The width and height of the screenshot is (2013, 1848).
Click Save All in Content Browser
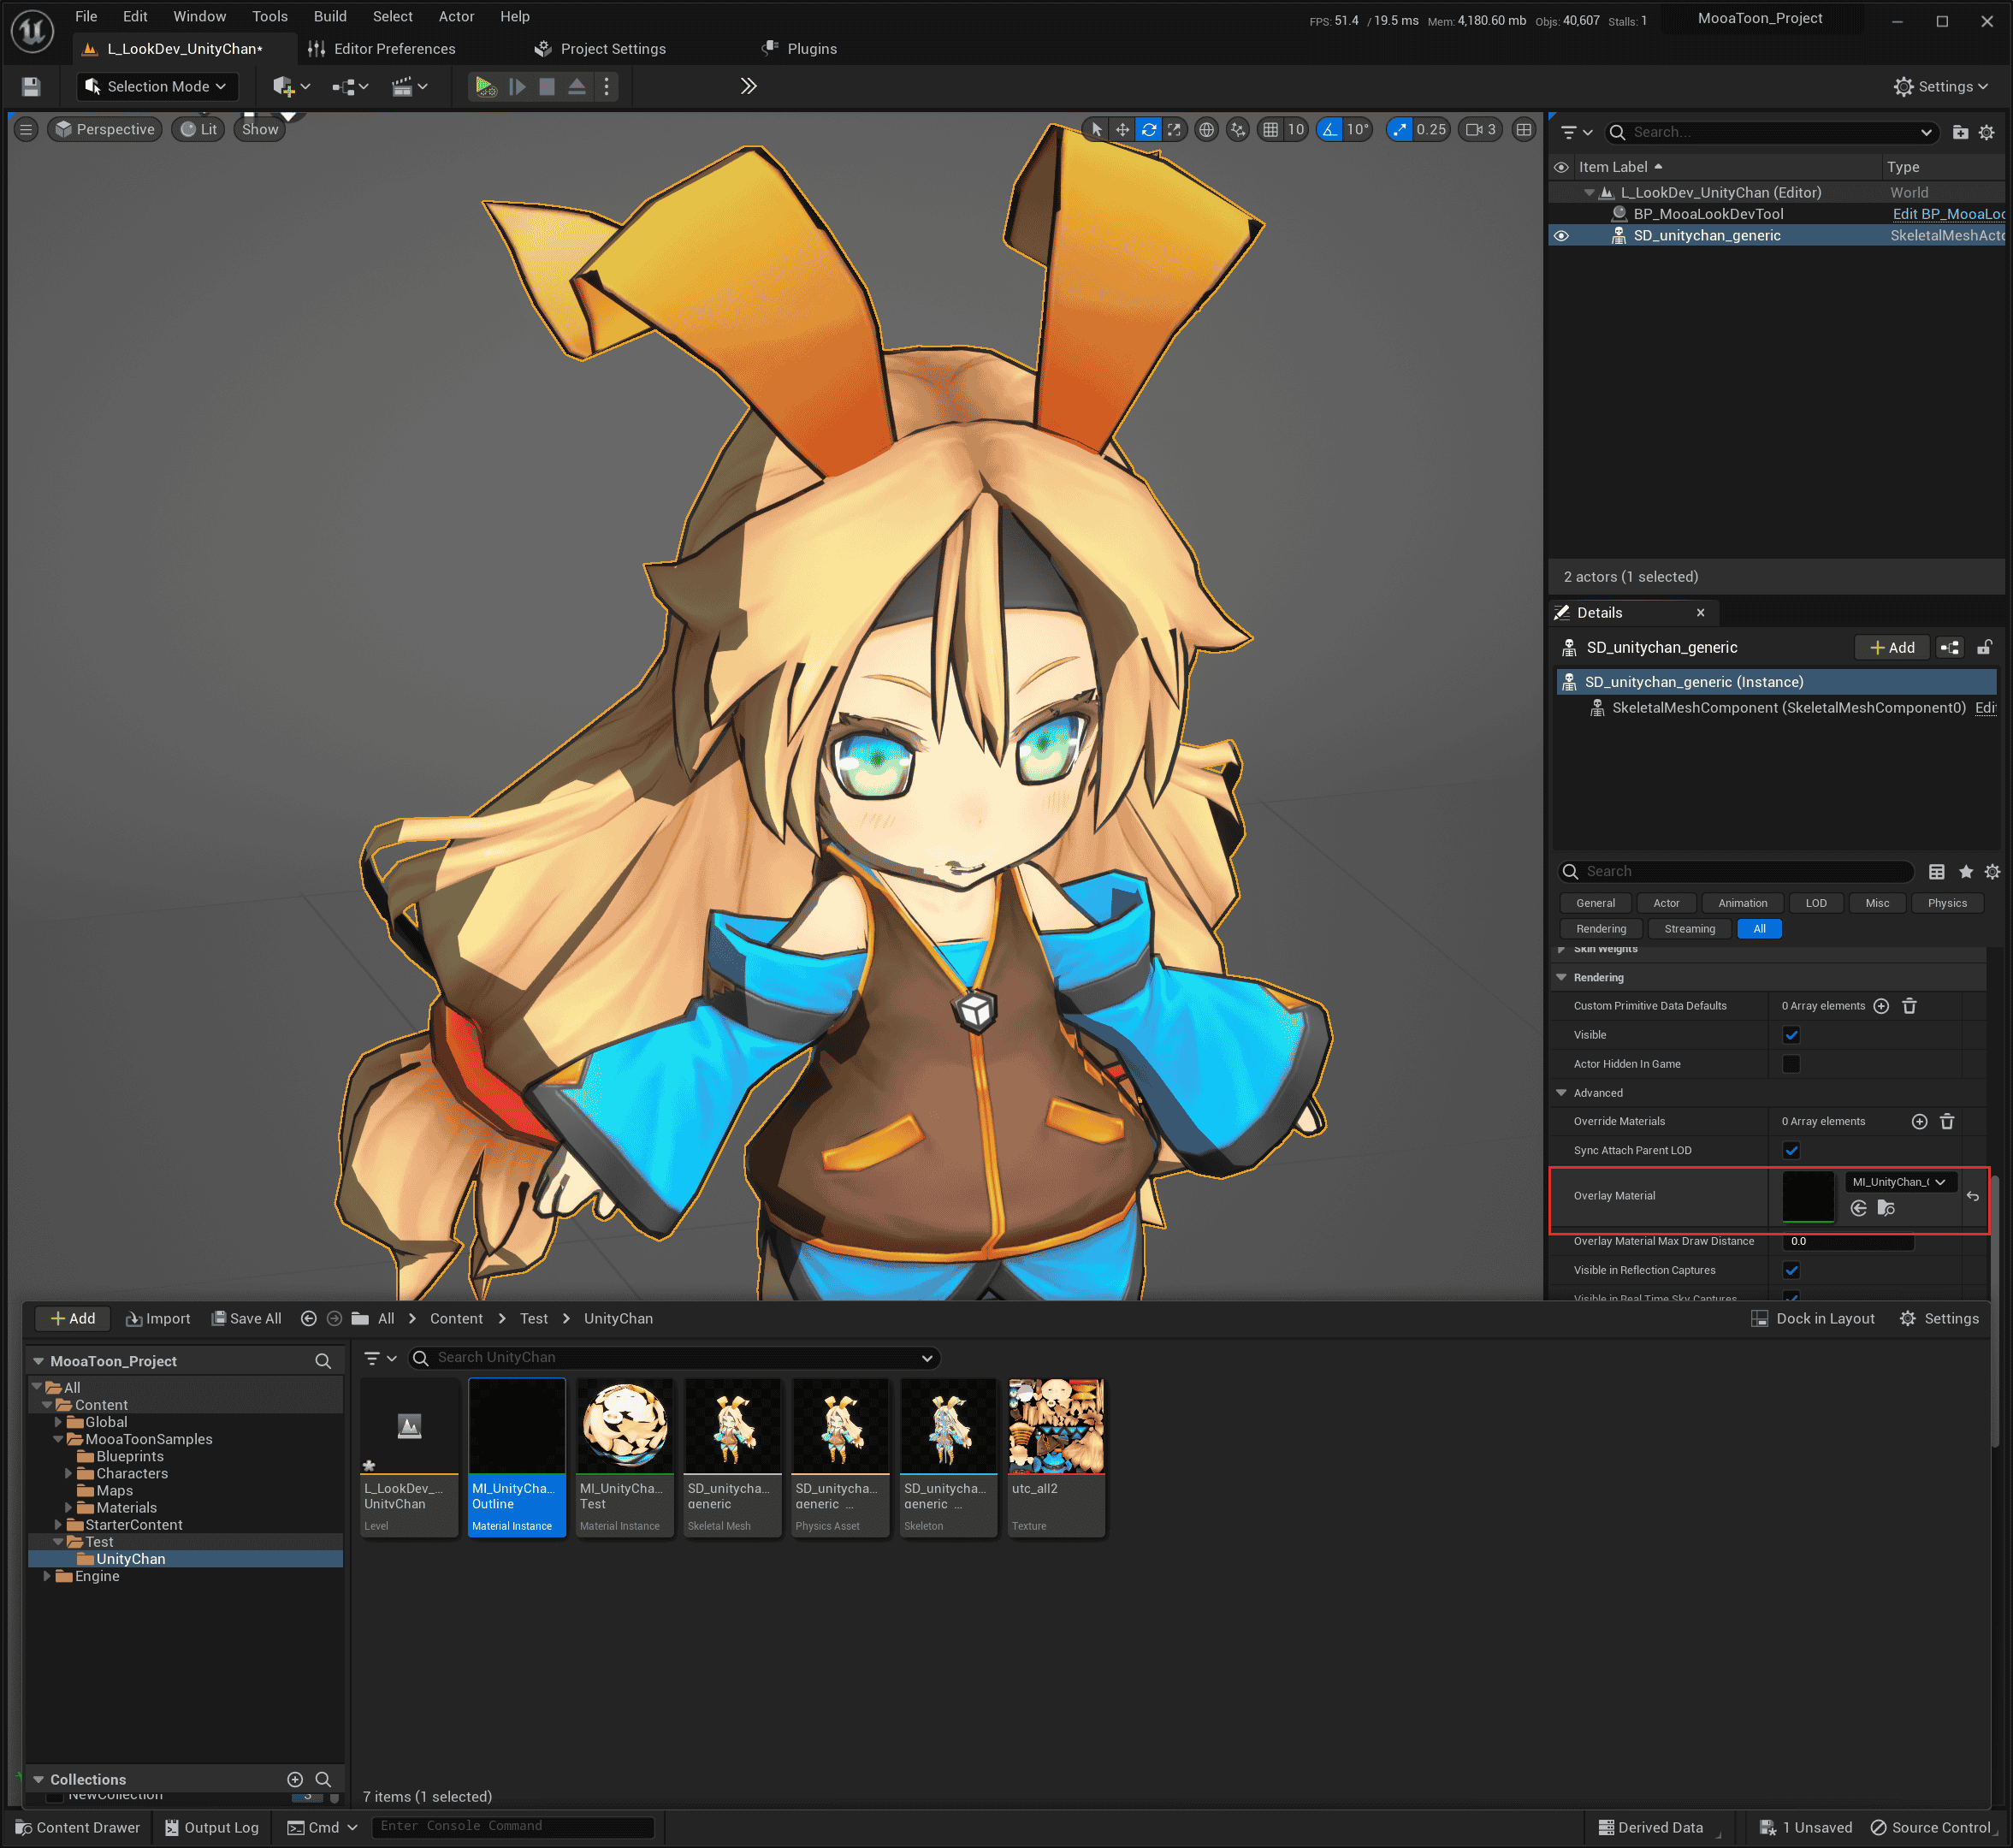(246, 1319)
